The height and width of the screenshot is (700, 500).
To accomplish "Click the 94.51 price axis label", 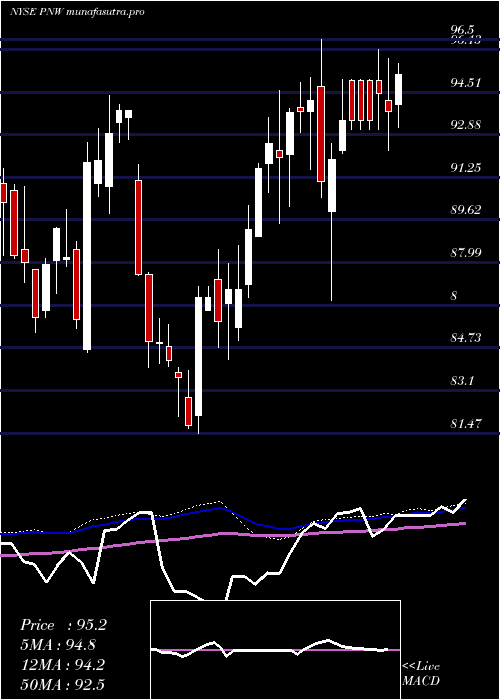I will (466, 83).
